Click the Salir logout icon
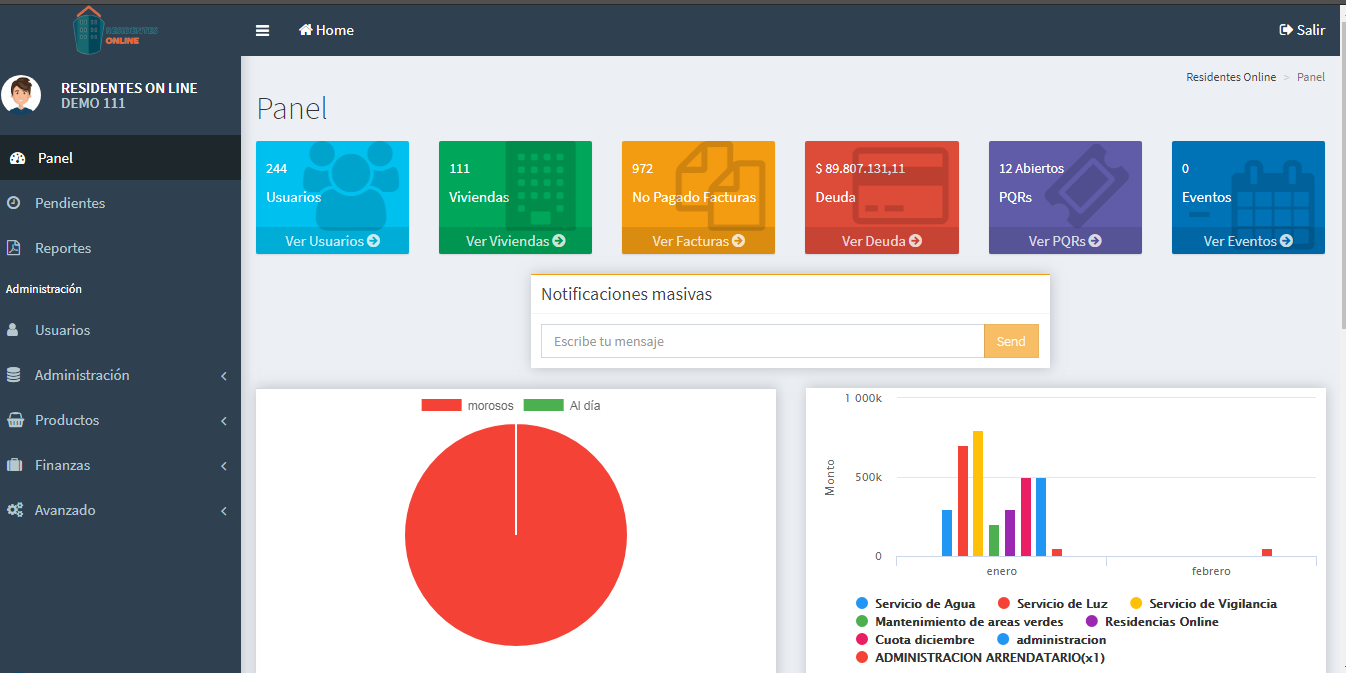Viewport: 1346px width, 673px height. tap(1286, 30)
